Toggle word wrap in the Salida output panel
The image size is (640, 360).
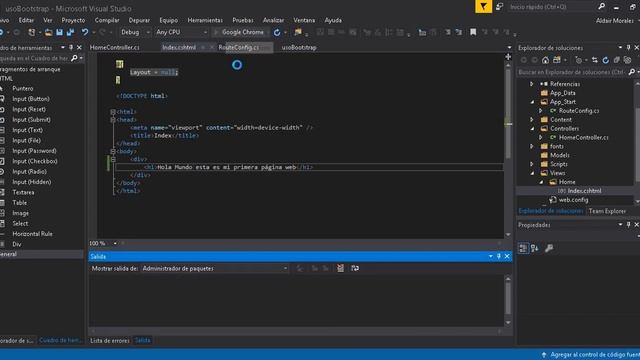point(355,268)
